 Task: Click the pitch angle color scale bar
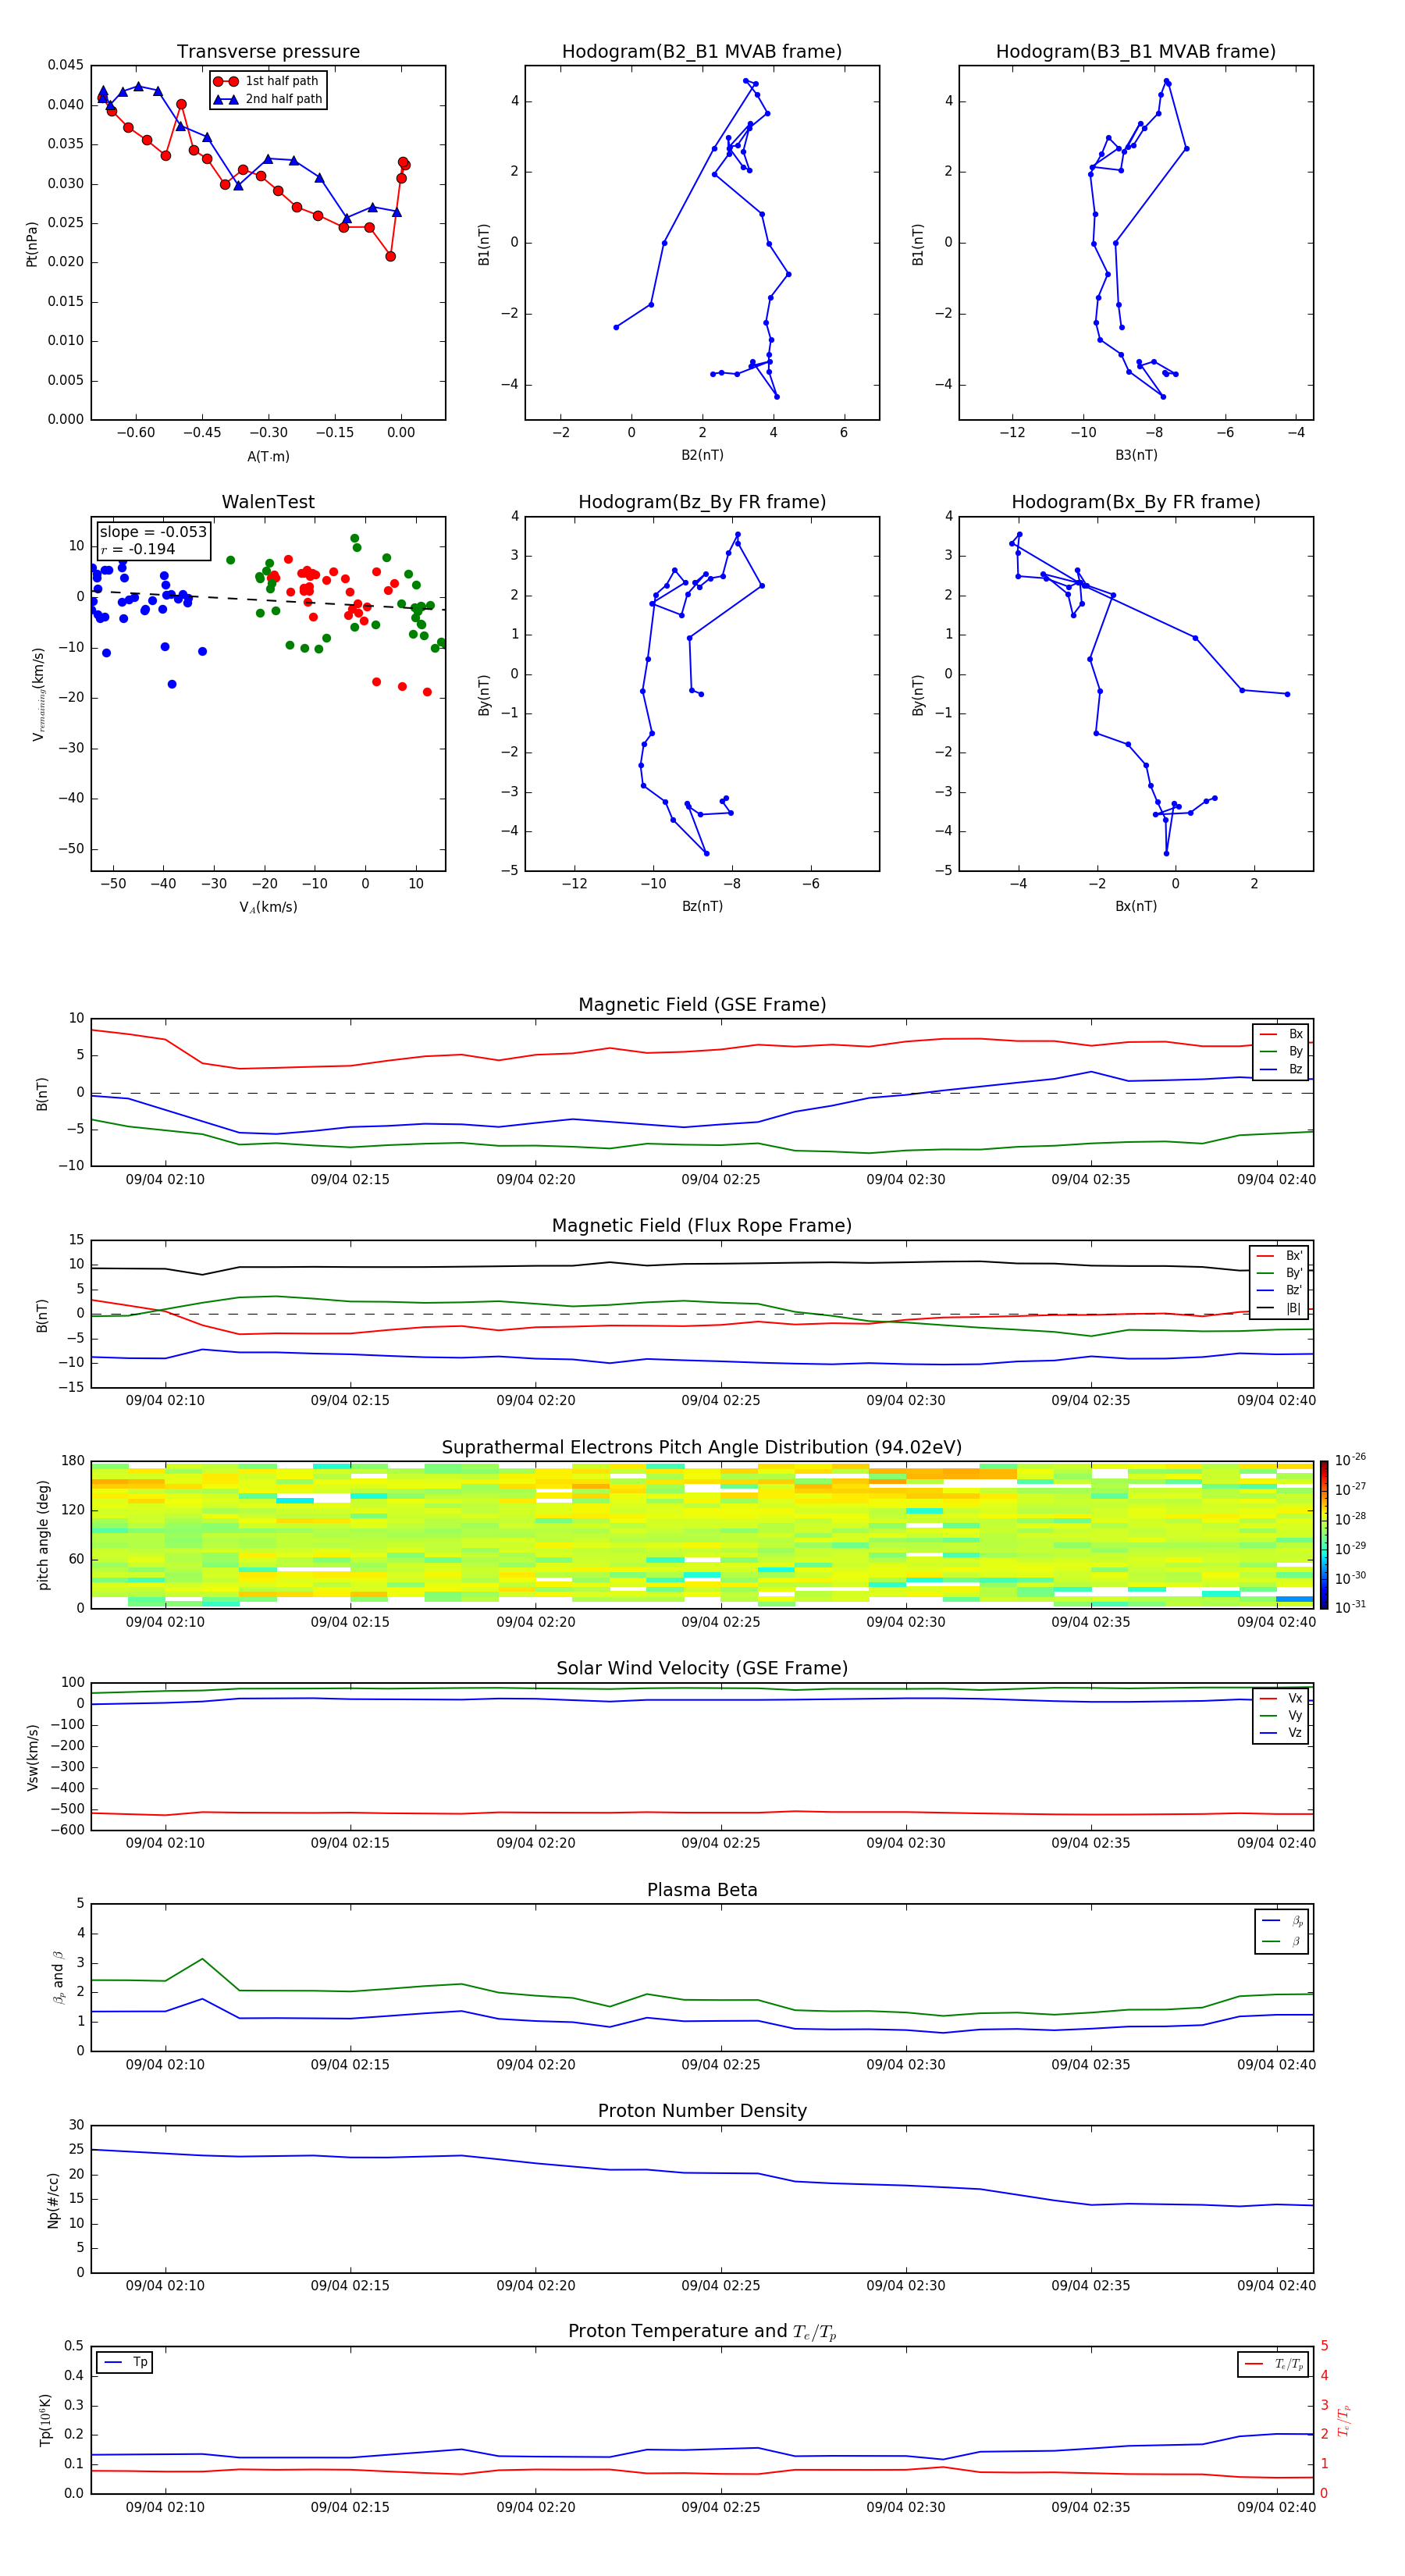(1323, 1535)
